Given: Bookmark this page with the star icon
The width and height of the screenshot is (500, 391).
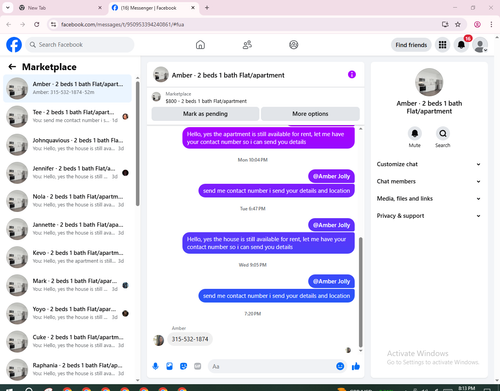Looking at the screenshot, I should click(x=458, y=24).
